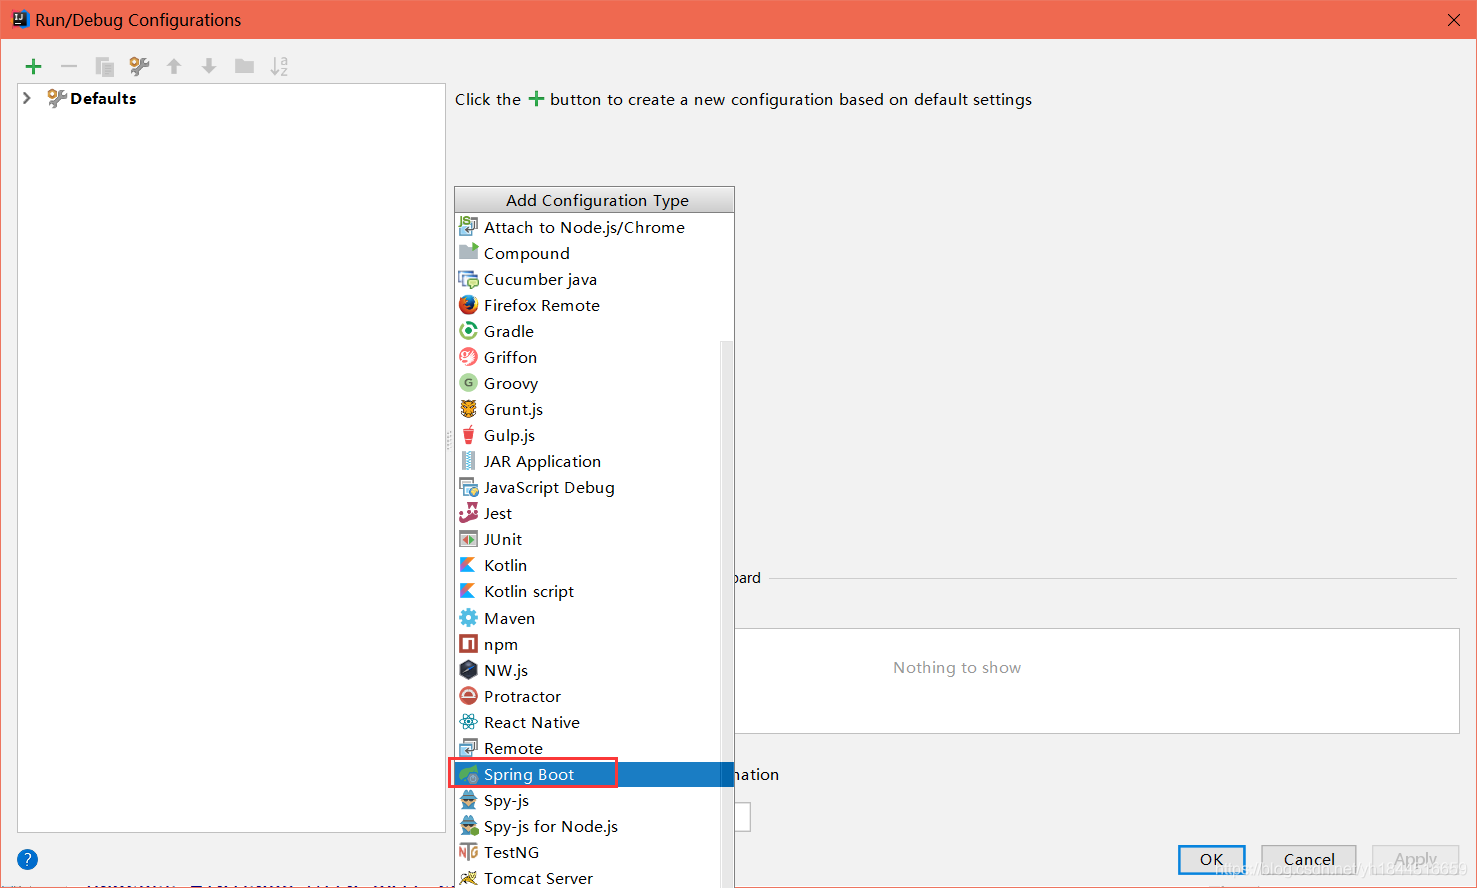Click the Move Up arrow in toolbar
The width and height of the screenshot is (1477, 888).
(174, 66)
